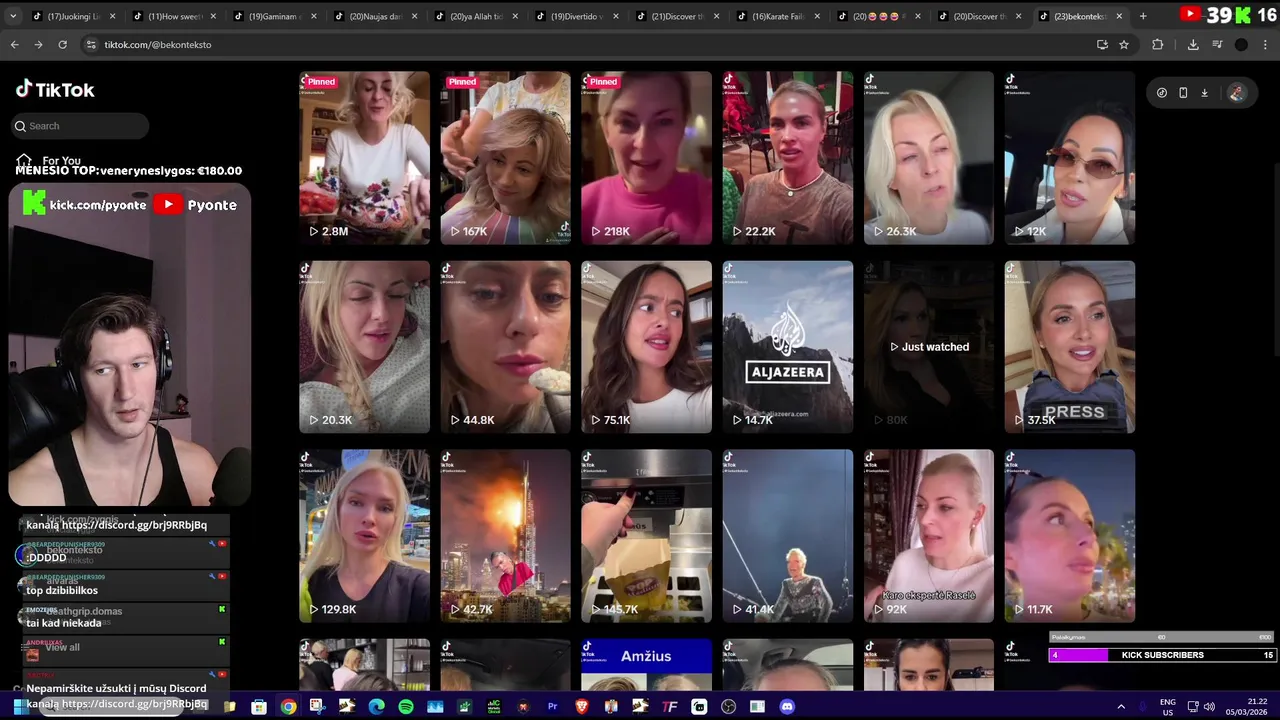Click the TikTok search field
This screenshot has width=1280, height=720.
[x=81, y=126]
